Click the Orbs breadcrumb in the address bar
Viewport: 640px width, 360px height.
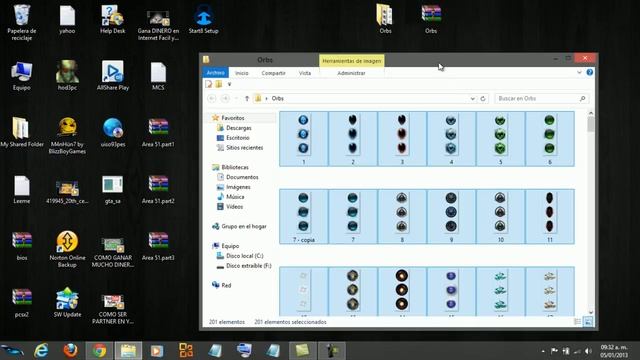tap(278, 98)
